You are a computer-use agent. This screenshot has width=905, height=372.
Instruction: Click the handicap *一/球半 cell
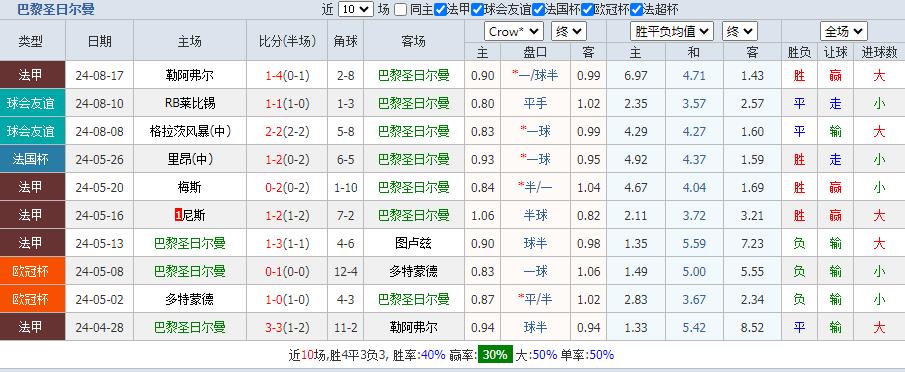point(535,76)
